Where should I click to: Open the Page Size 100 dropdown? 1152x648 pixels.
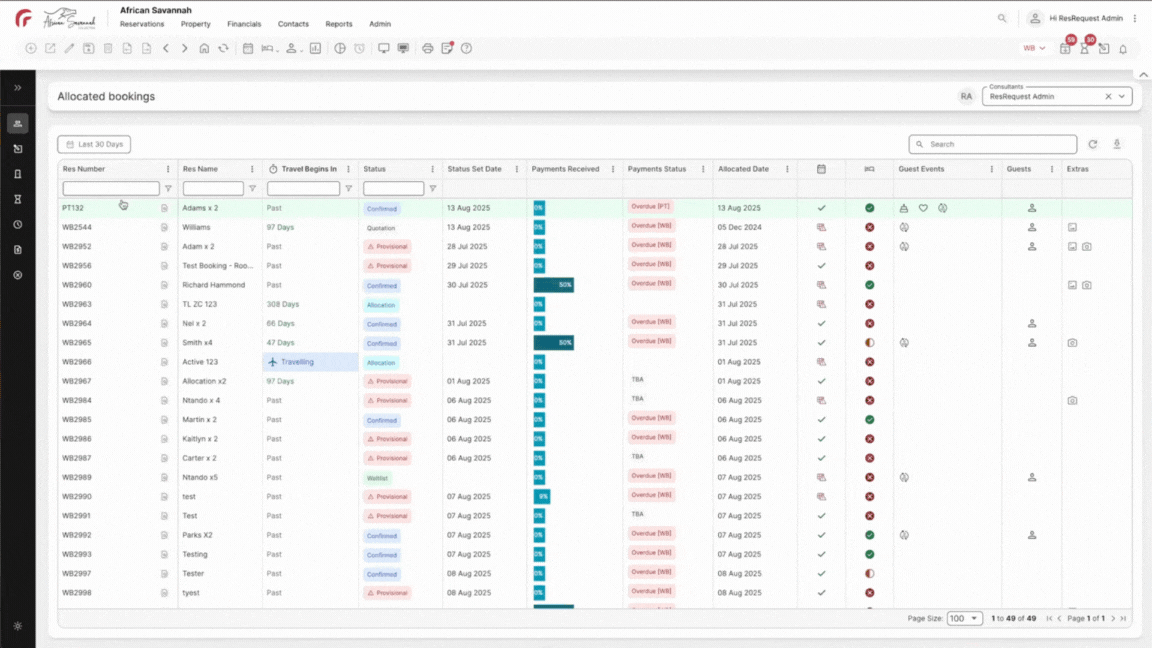965,619
